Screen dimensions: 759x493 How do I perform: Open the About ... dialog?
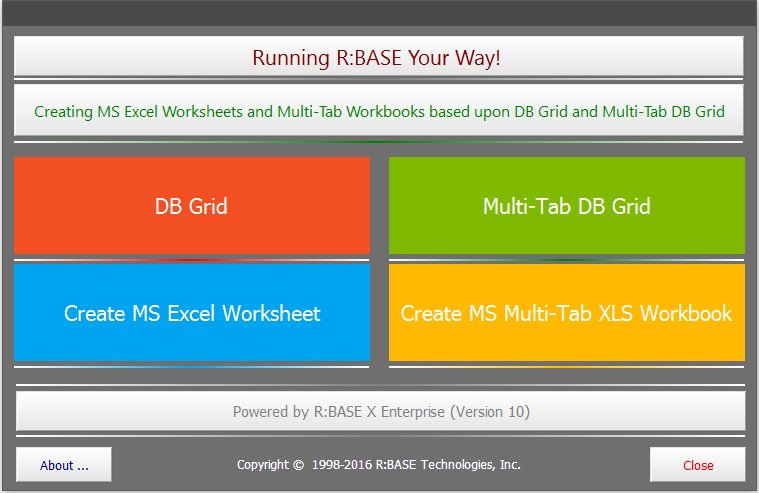(64, 465)
